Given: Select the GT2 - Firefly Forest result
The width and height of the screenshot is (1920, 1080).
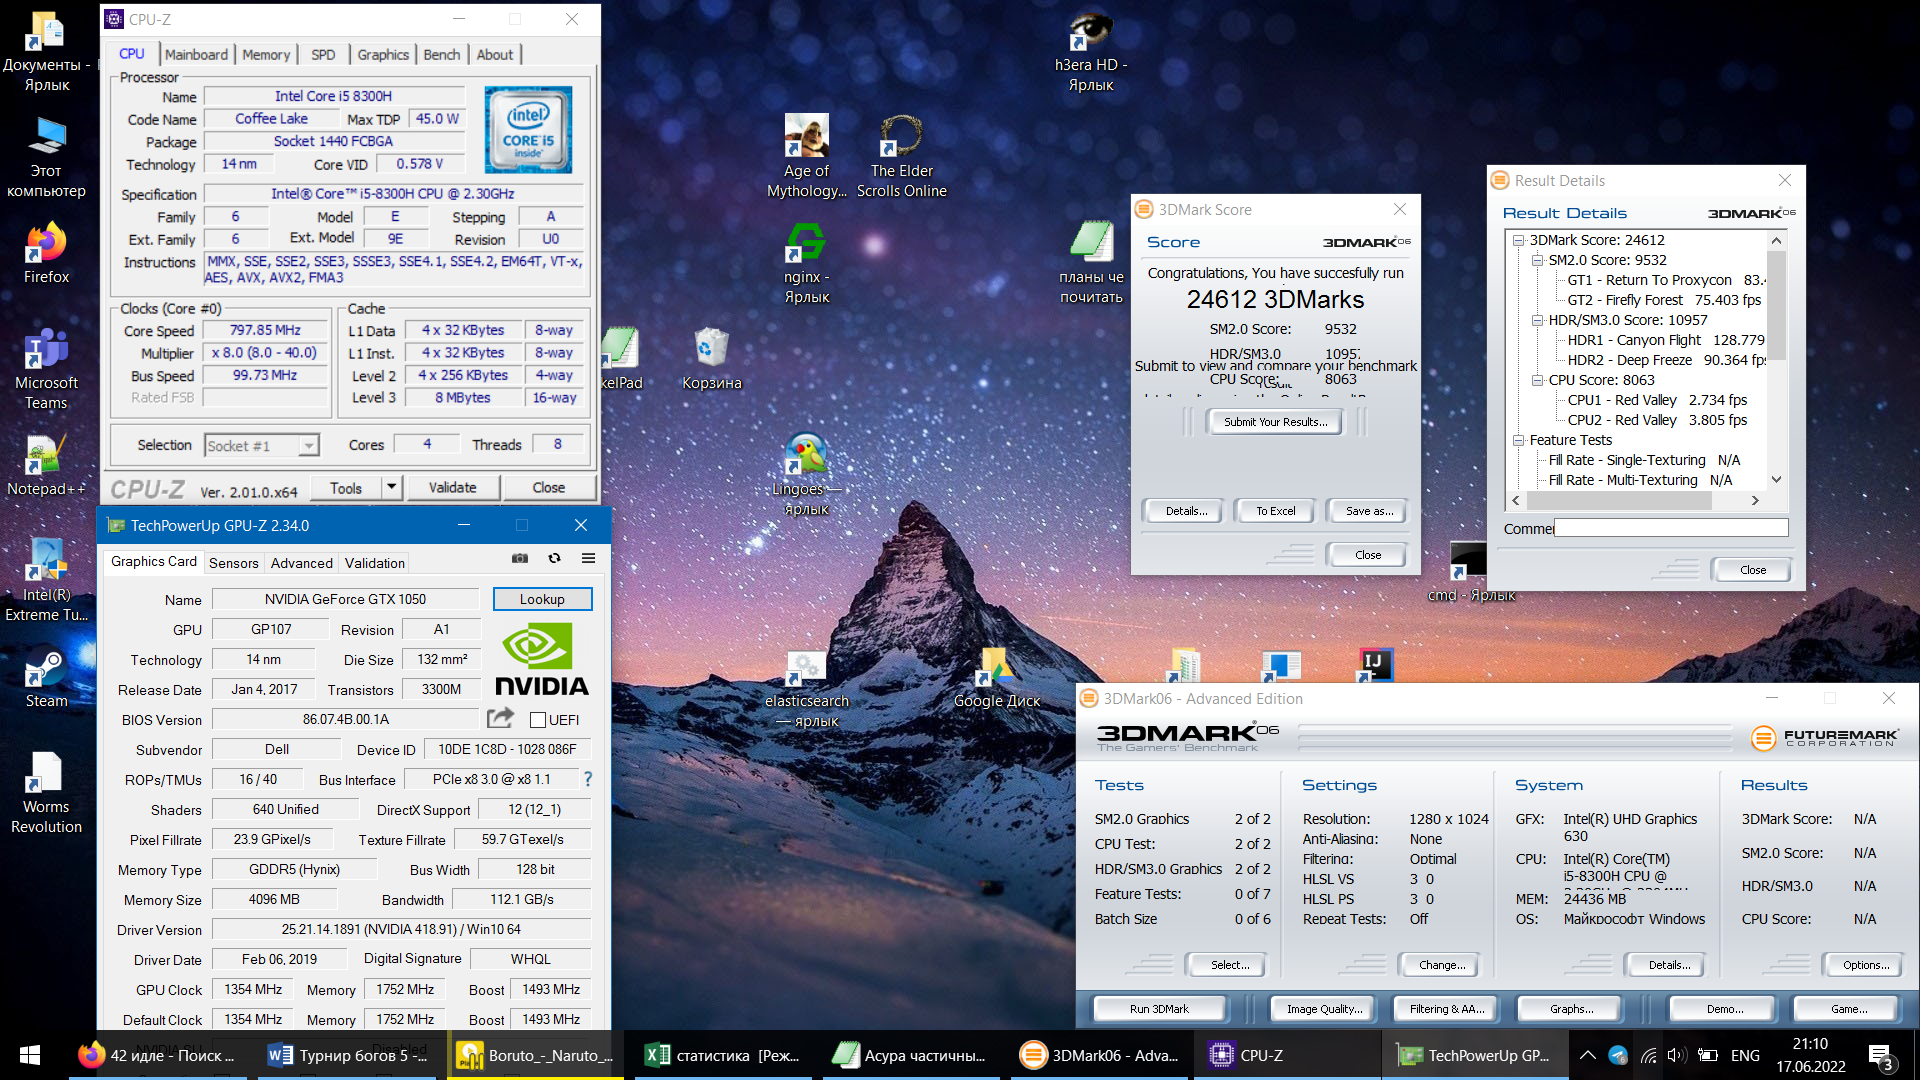Looking at the screenshot, I should tap(1664, 300).
